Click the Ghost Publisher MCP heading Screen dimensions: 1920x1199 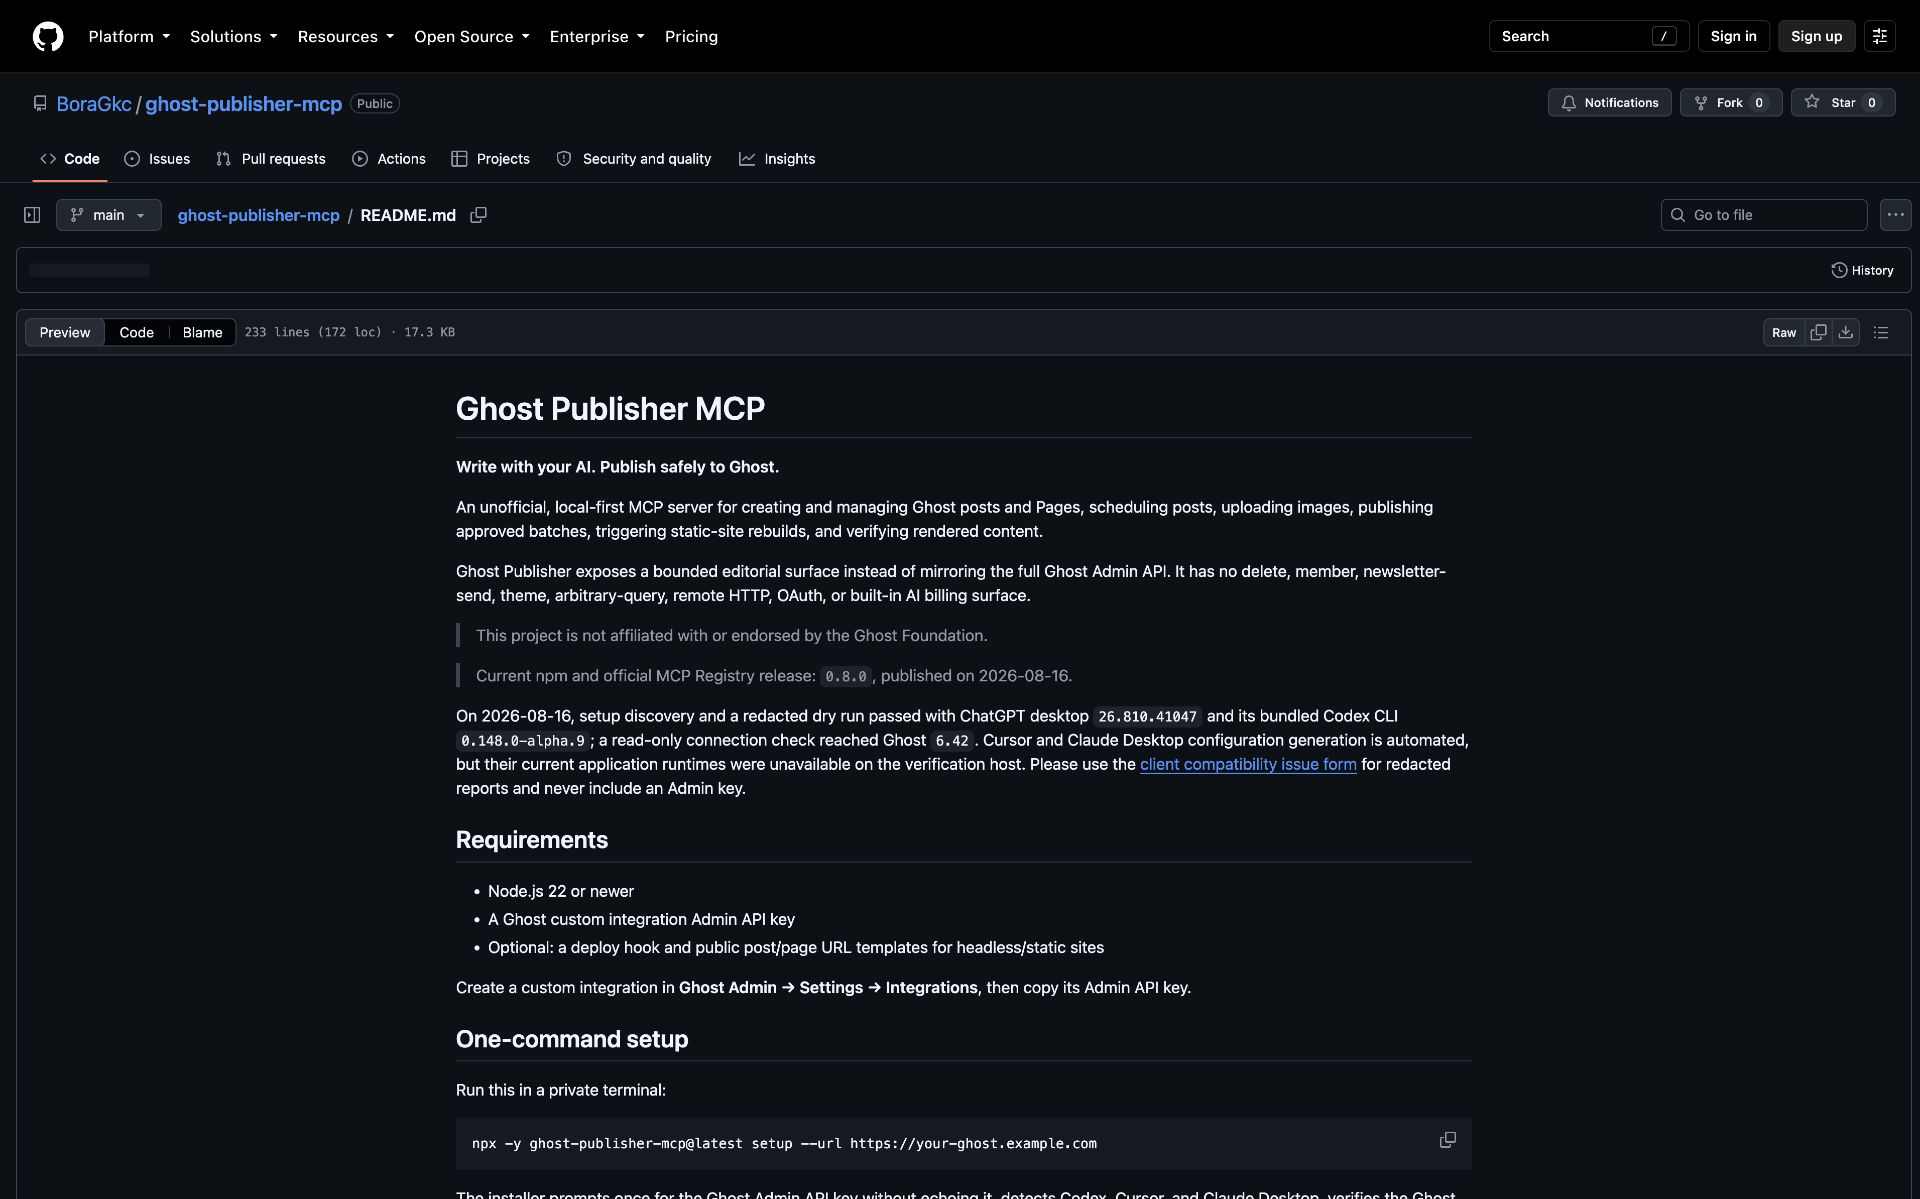click(610, 408)
